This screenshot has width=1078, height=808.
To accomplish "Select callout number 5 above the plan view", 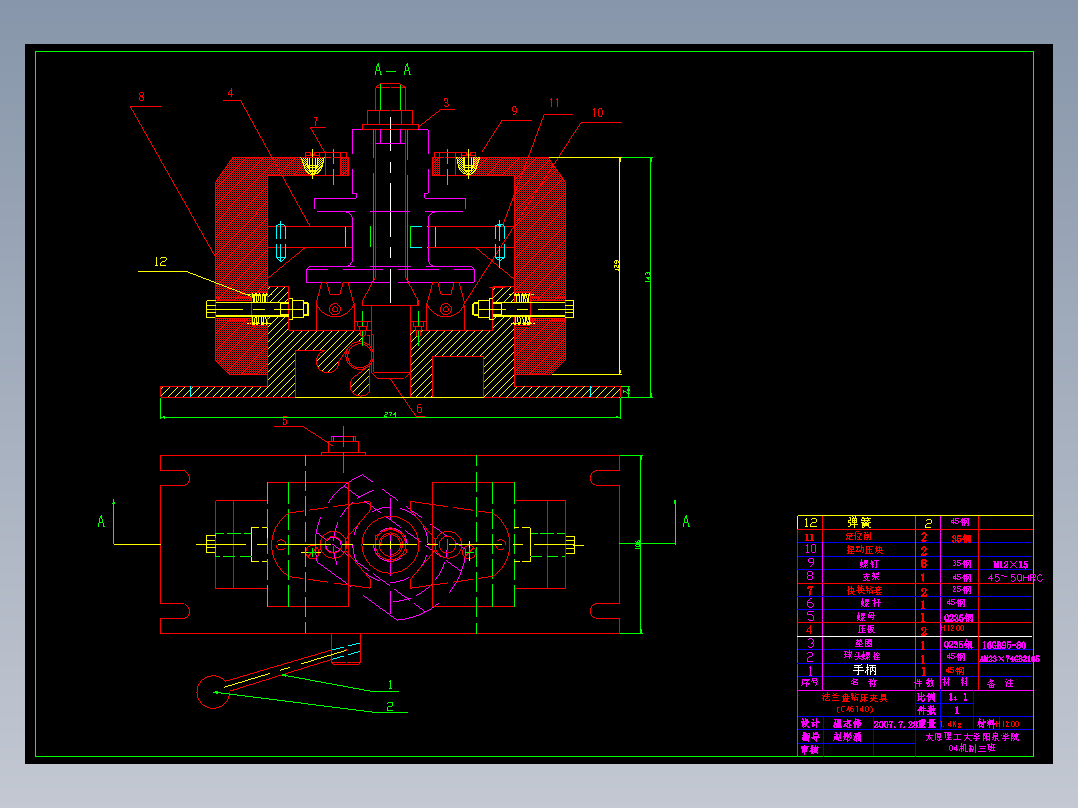I will [x=285, y=421].
